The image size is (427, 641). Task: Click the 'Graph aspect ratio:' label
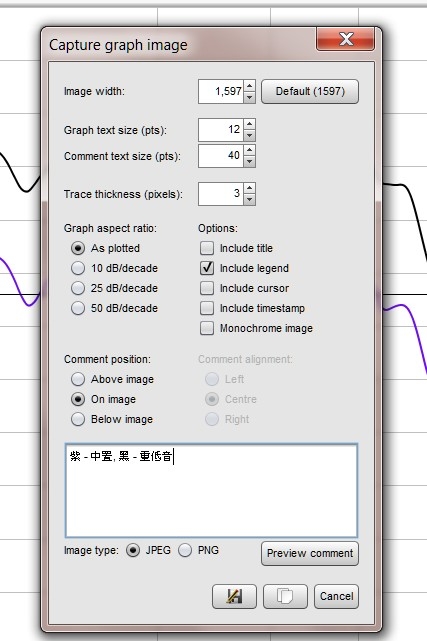click(x=110, y=228)
